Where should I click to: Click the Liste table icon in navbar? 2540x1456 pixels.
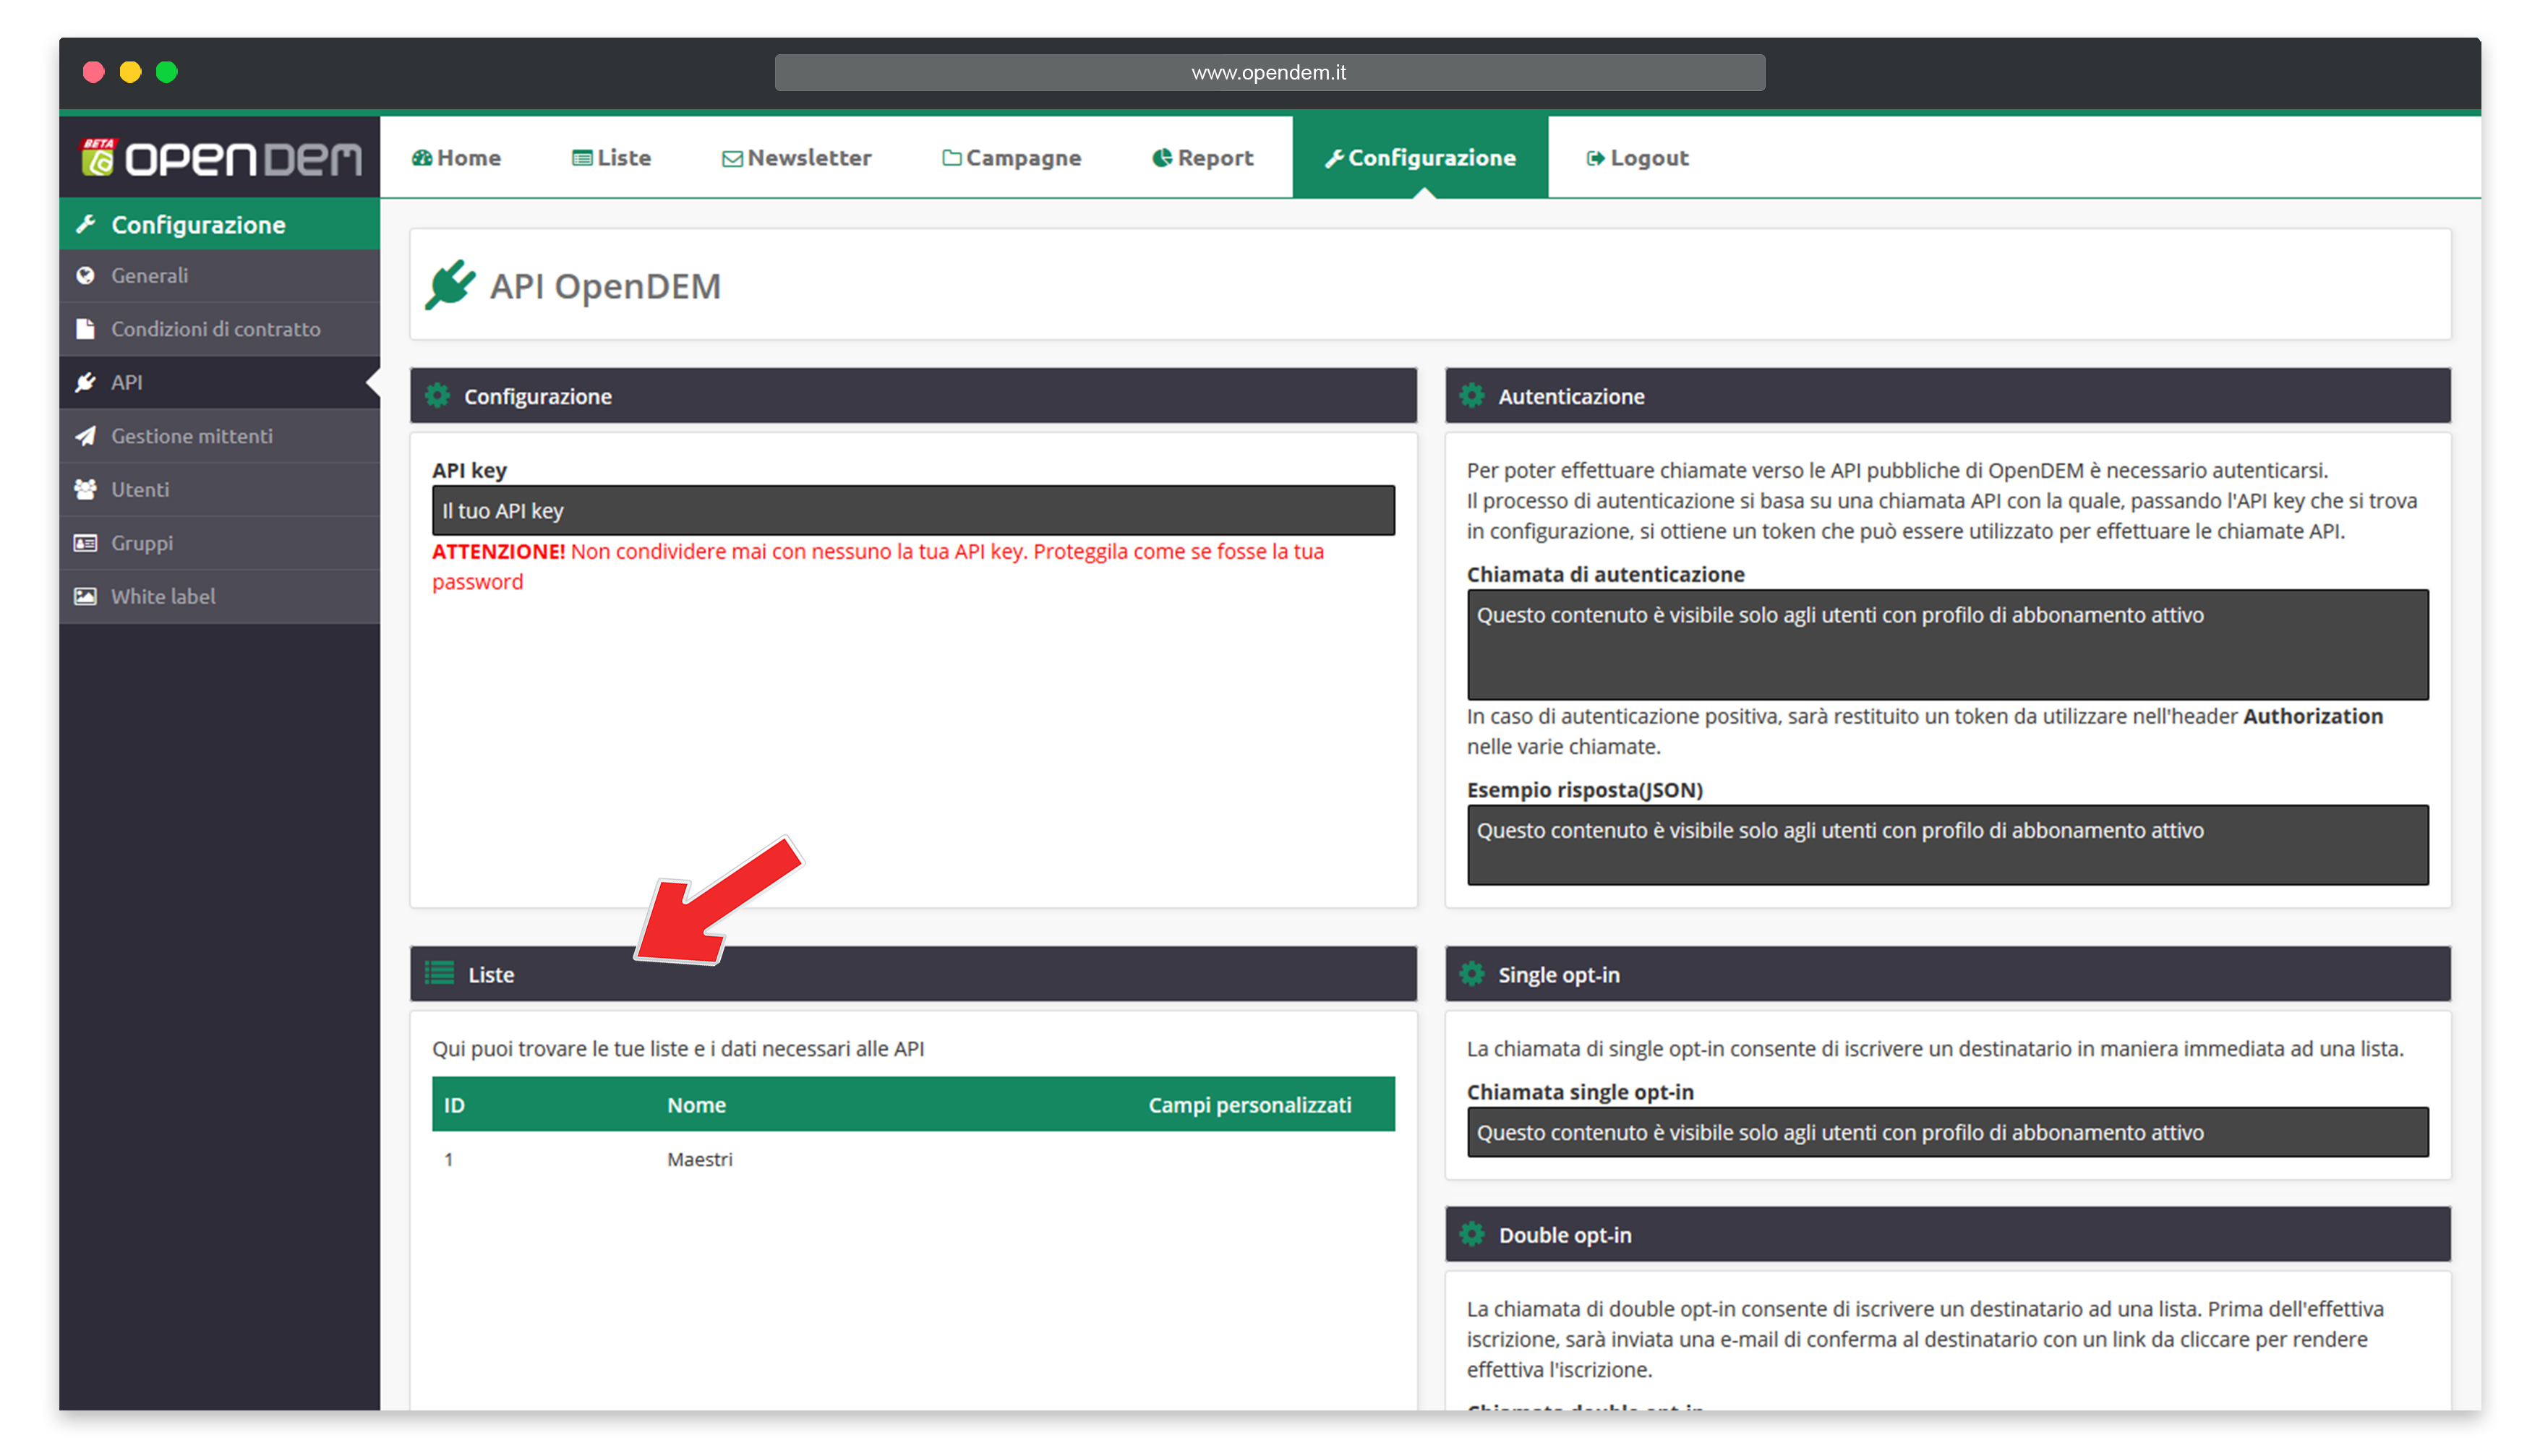pyautogui.click(x=582, y=158)
